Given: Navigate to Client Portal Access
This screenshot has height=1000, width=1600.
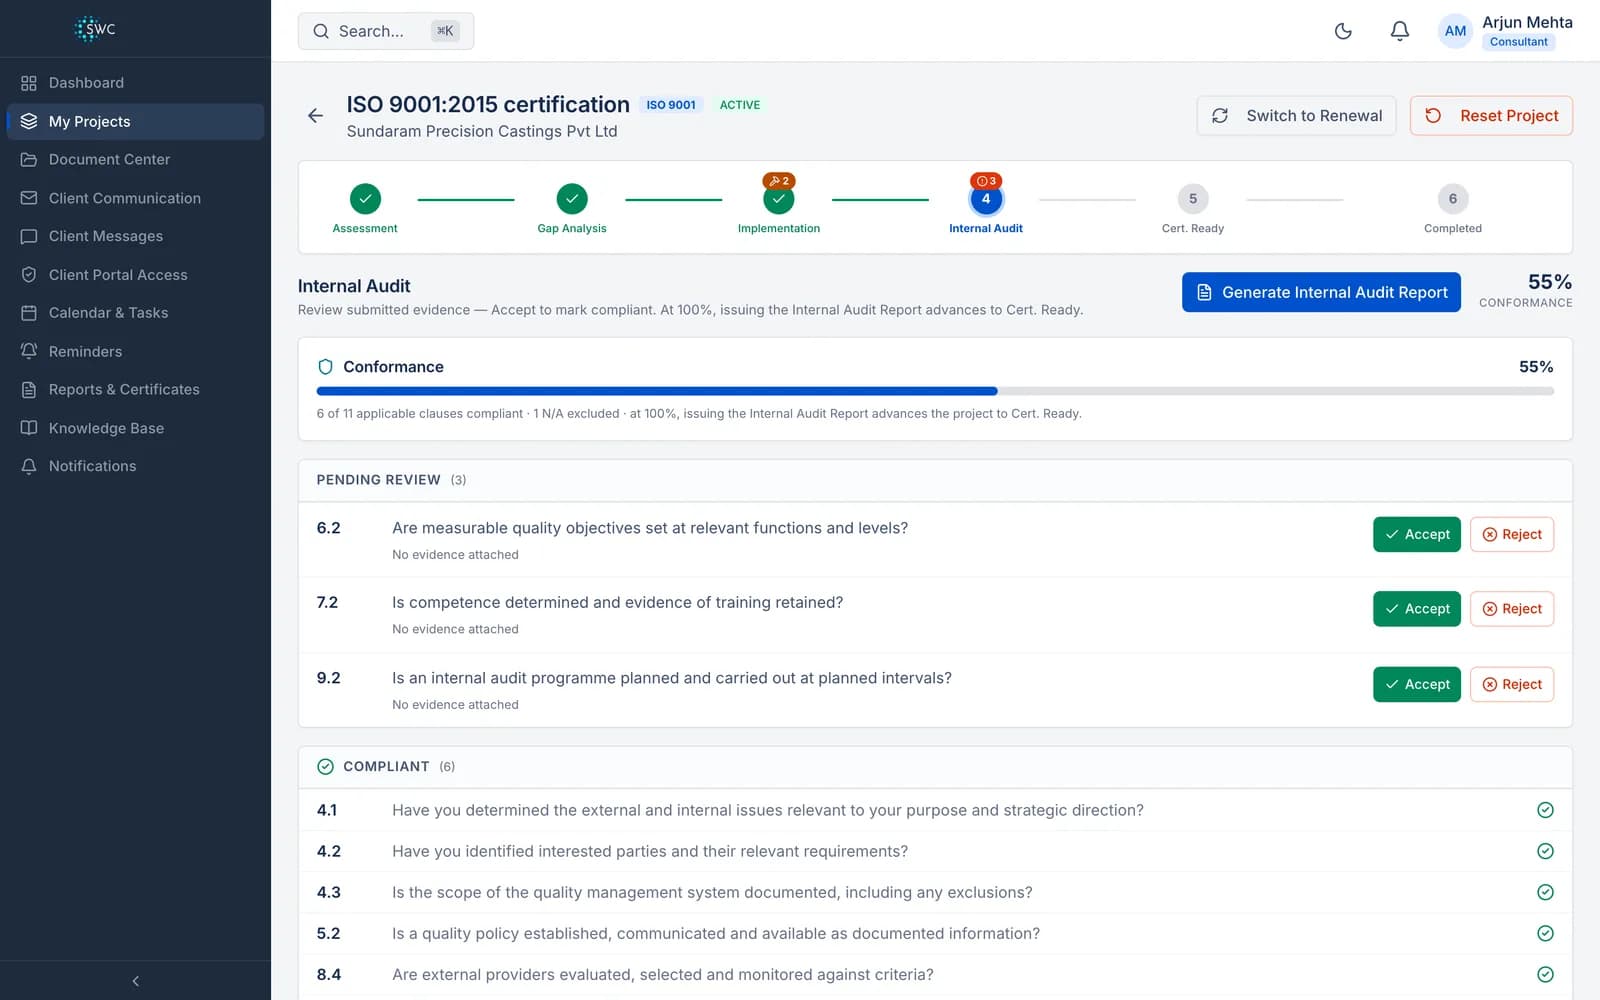Looking at the screenshot, I should [135, 275].
